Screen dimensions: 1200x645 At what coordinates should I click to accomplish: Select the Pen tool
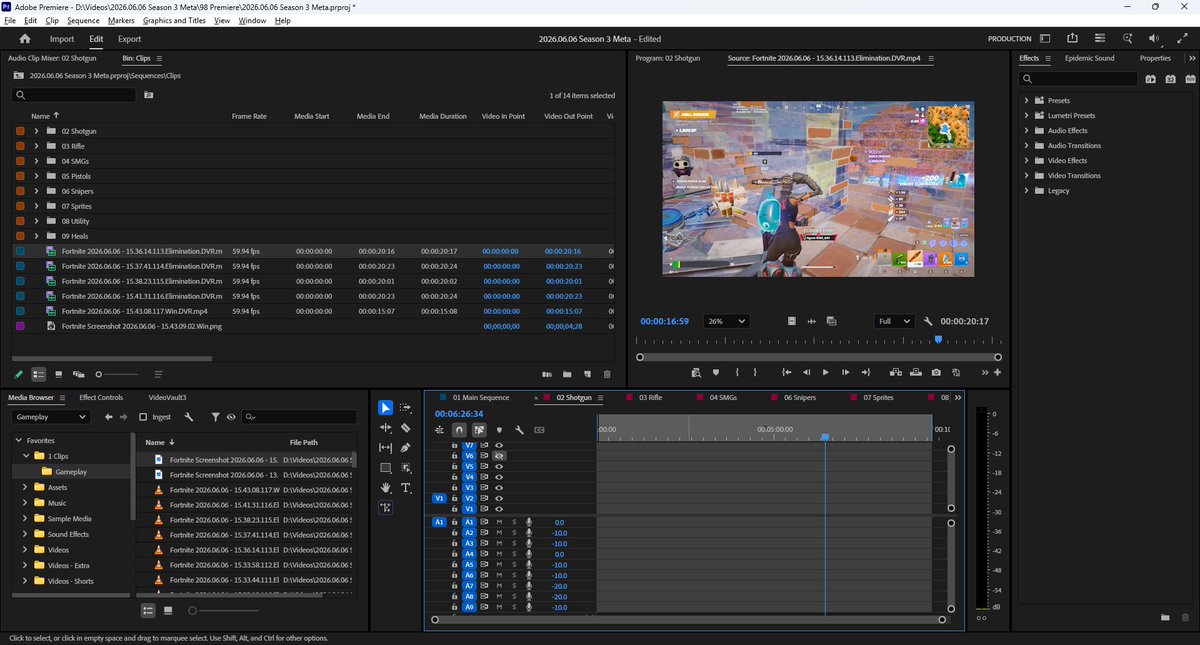point(406,447)
